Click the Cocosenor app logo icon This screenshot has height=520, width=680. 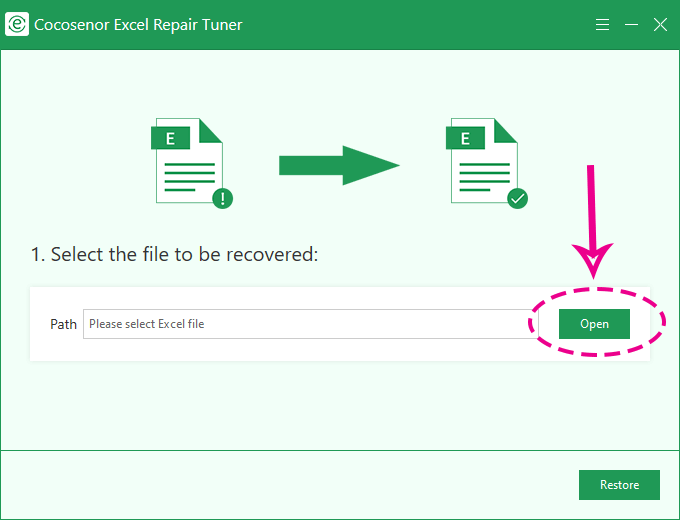click(x=17, y=24)
